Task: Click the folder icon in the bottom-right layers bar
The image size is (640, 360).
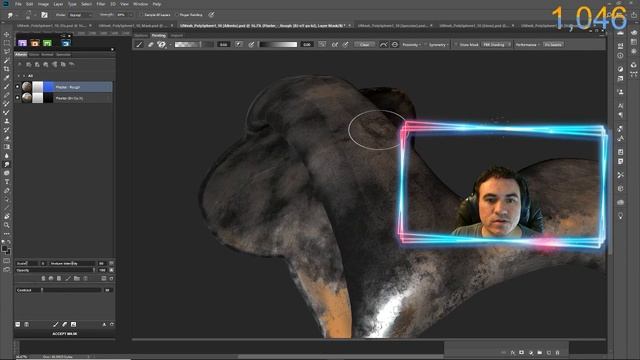Action: click(x=540, y=352)
